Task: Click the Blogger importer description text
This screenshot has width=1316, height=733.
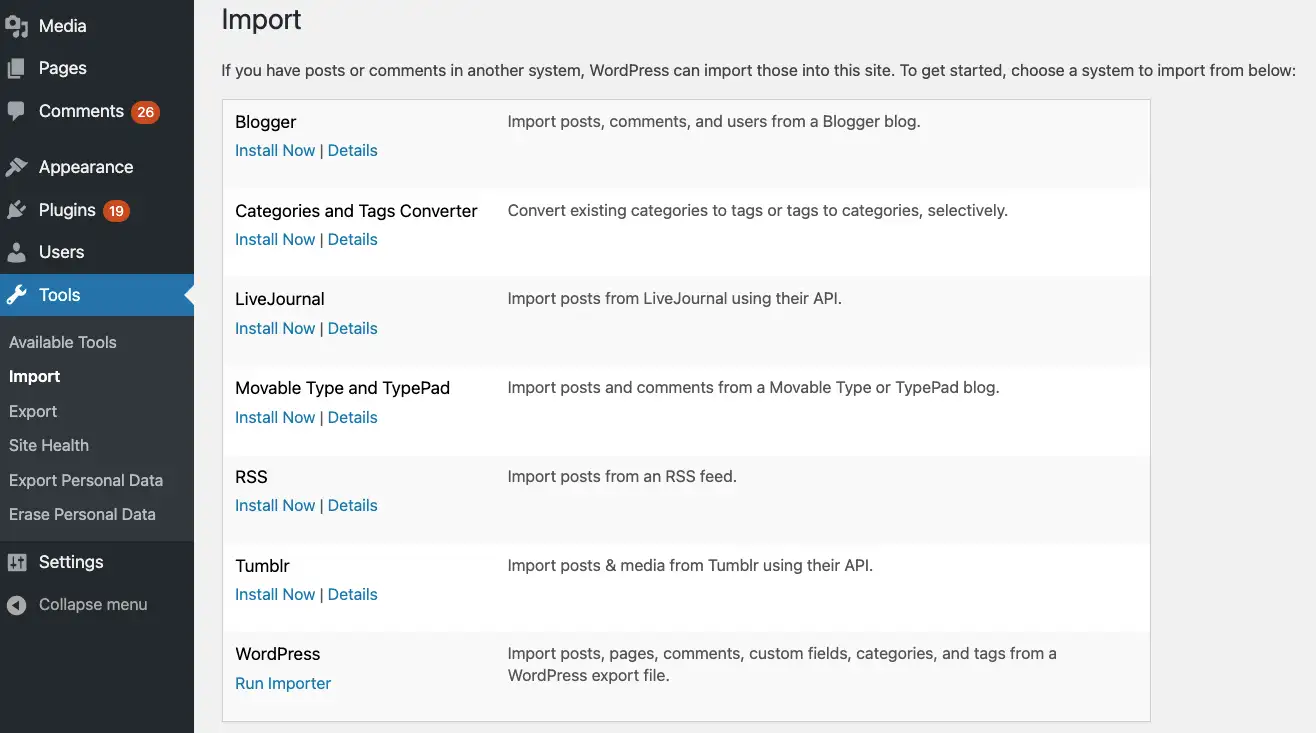Action: [714, 122]
